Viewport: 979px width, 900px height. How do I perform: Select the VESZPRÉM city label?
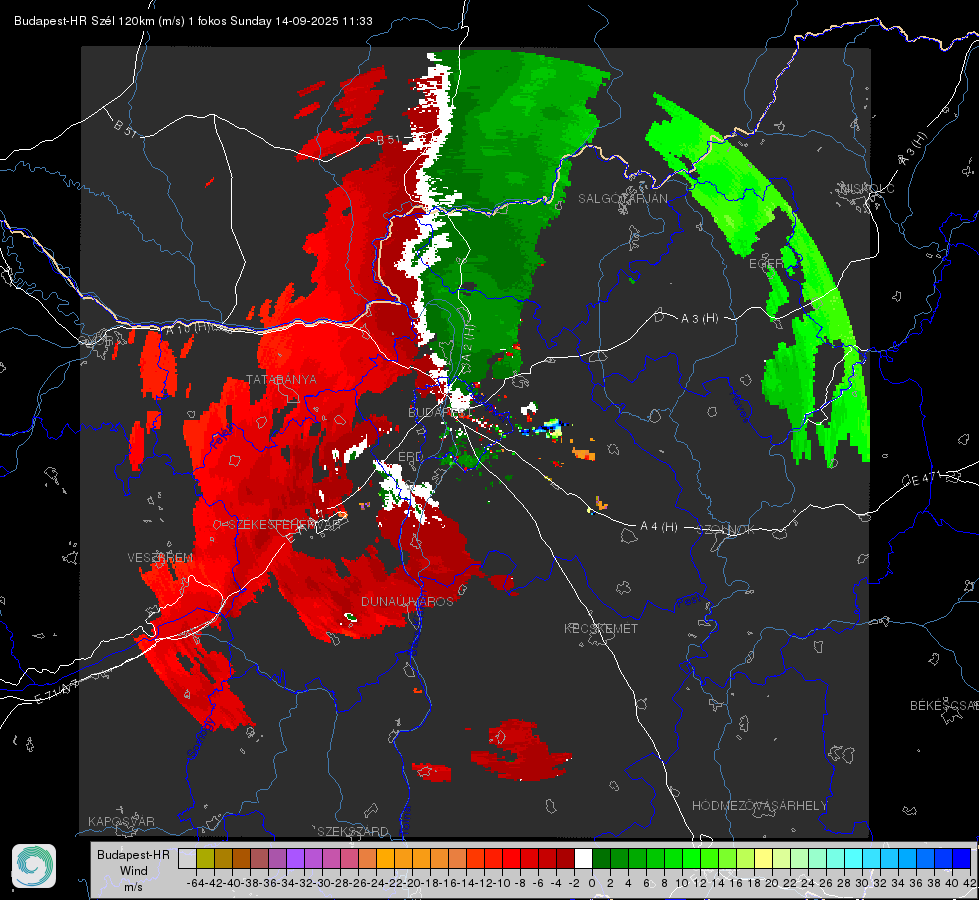160,557
